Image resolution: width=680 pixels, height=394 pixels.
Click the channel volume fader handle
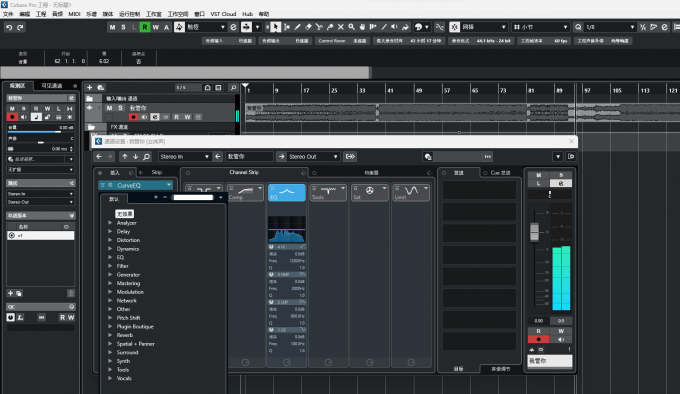click(534, 232)
